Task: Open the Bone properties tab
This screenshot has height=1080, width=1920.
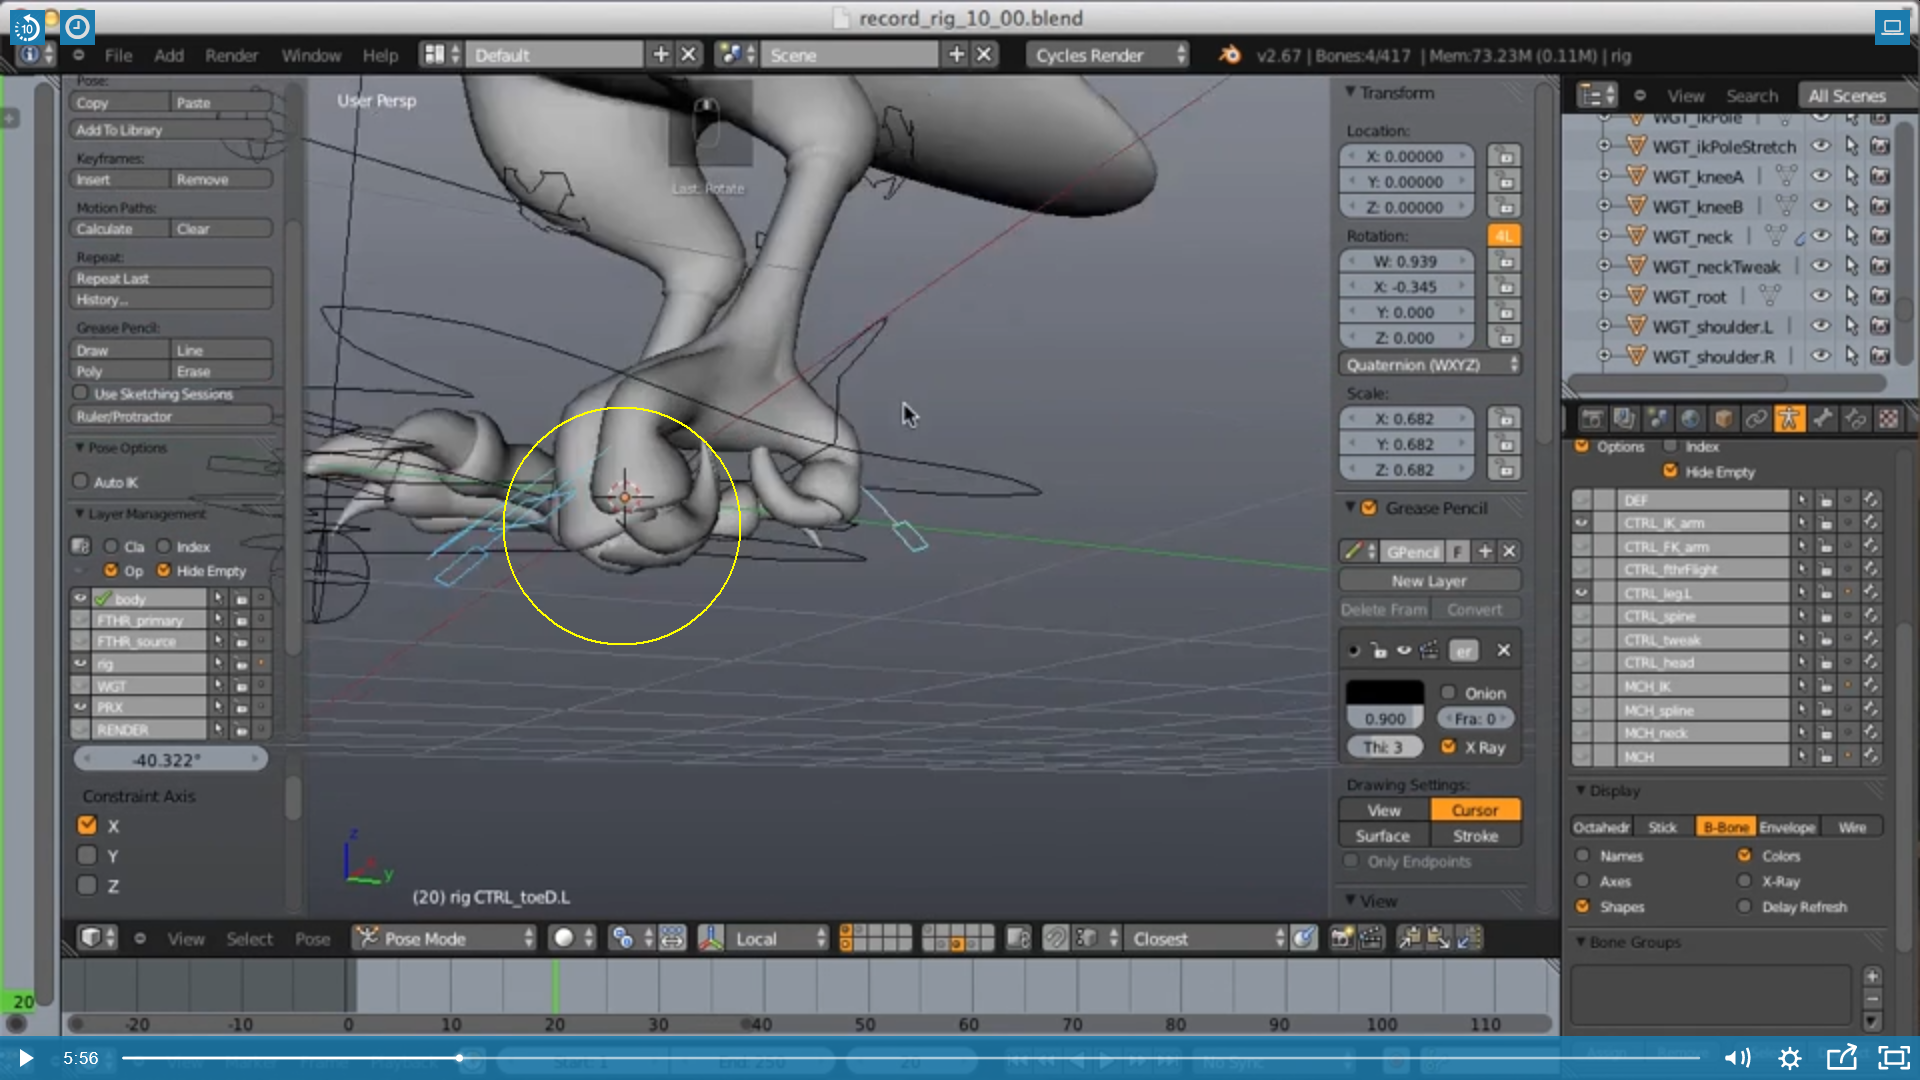Action: (x=1821, y=418)
